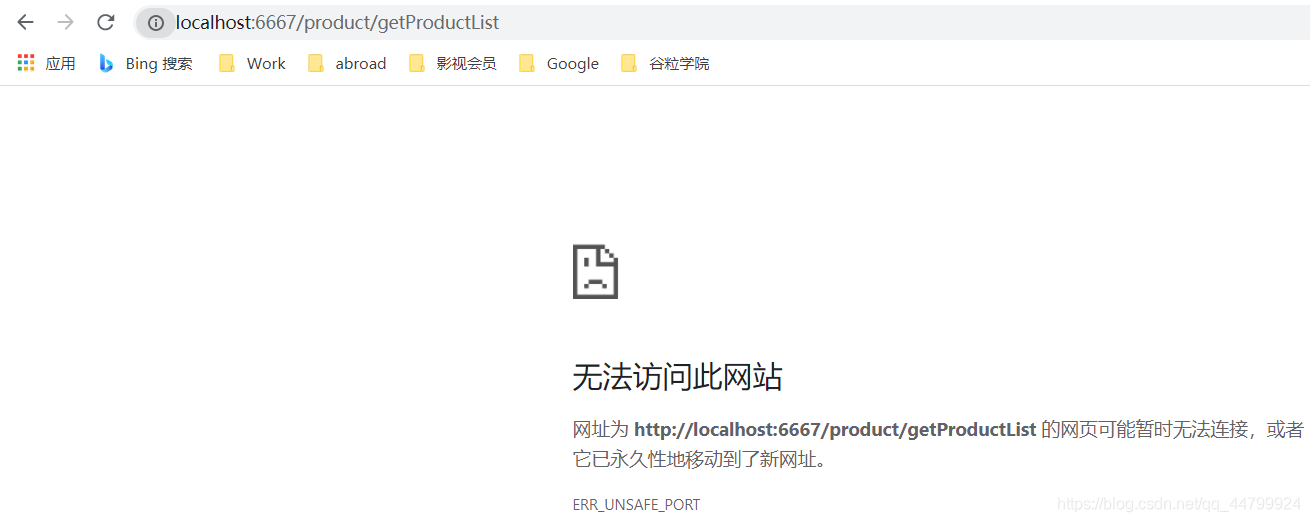1310x522 pixels.
Task: Click the 无法访问此网站 heading
Action: point(677,377)
